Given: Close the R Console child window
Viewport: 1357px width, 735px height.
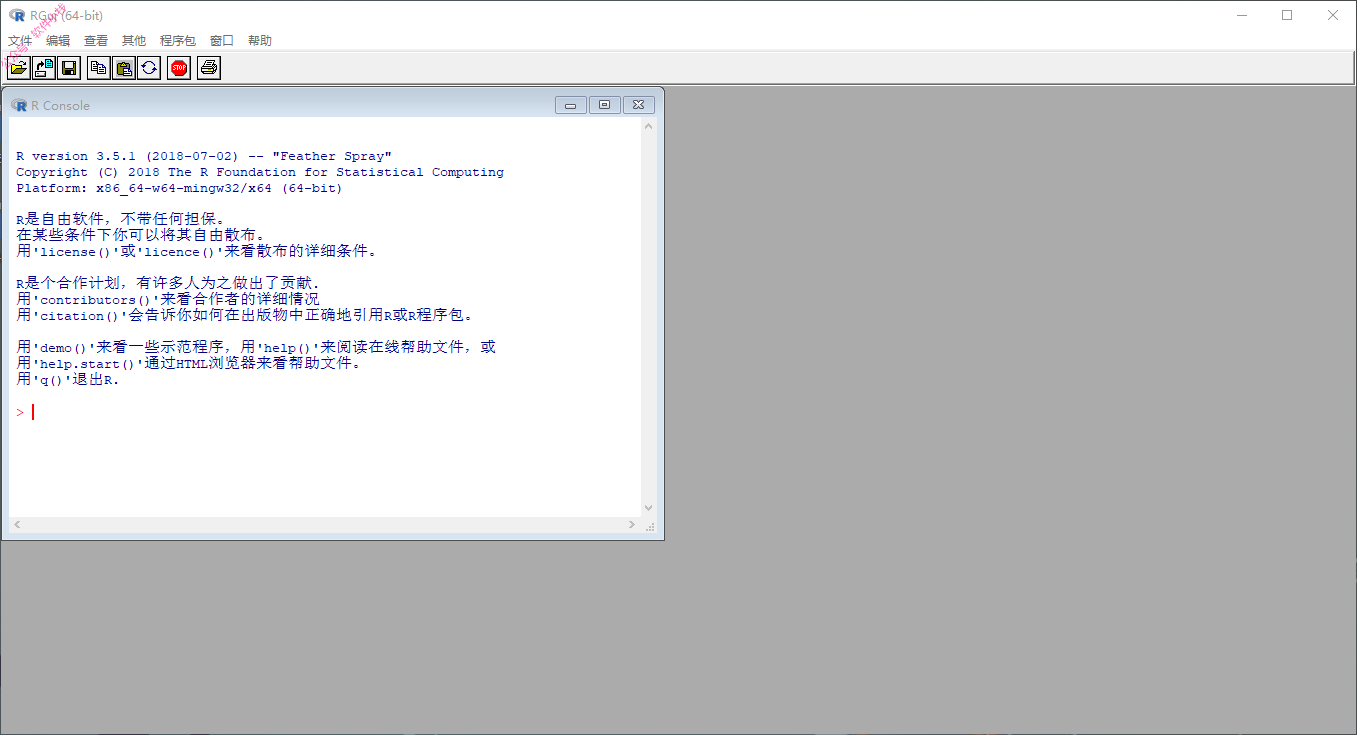Looking at the screenshot, I should click(640, 105).
